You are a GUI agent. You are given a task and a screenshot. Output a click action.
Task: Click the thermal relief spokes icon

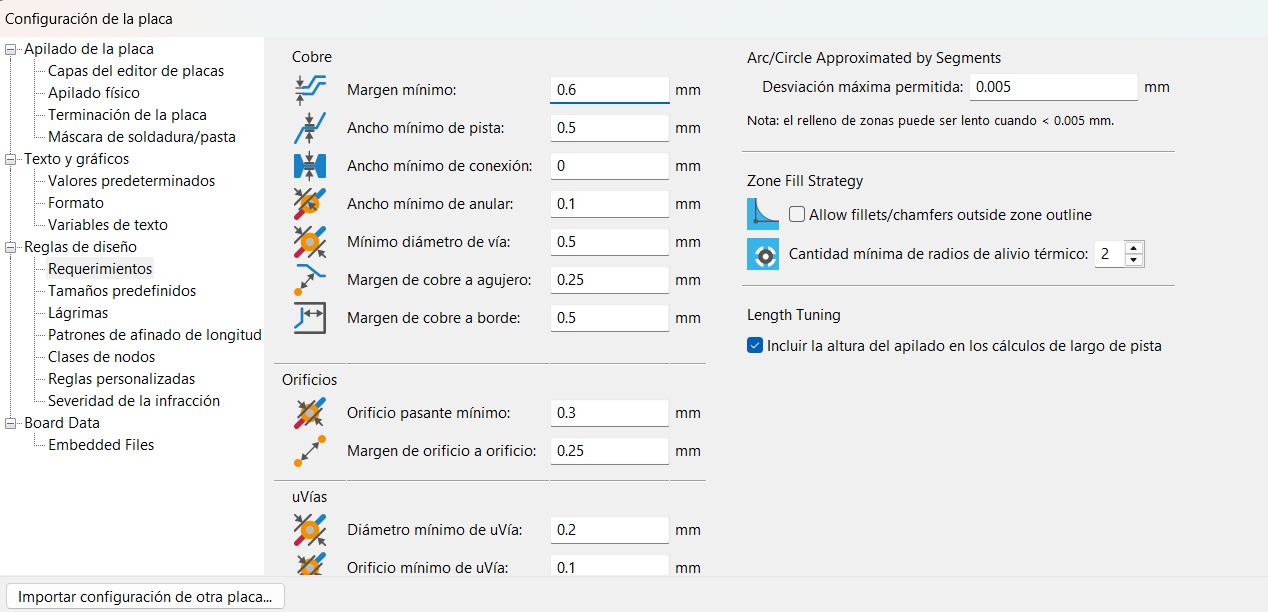click(x=763, y=254)
